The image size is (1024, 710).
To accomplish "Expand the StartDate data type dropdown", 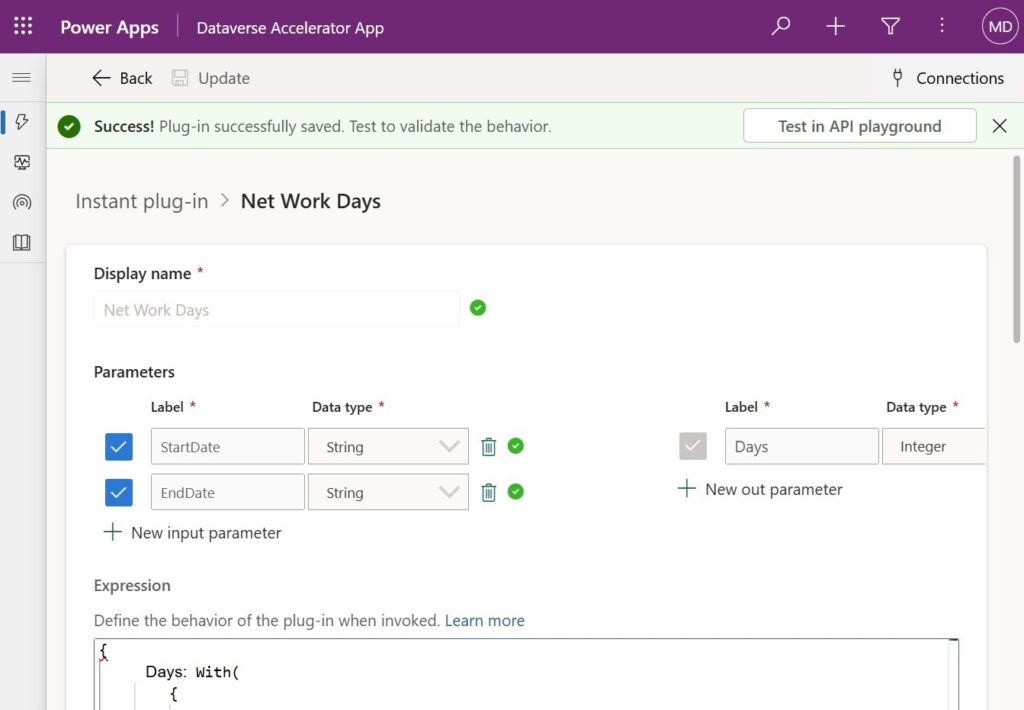I will pos(388,447).
